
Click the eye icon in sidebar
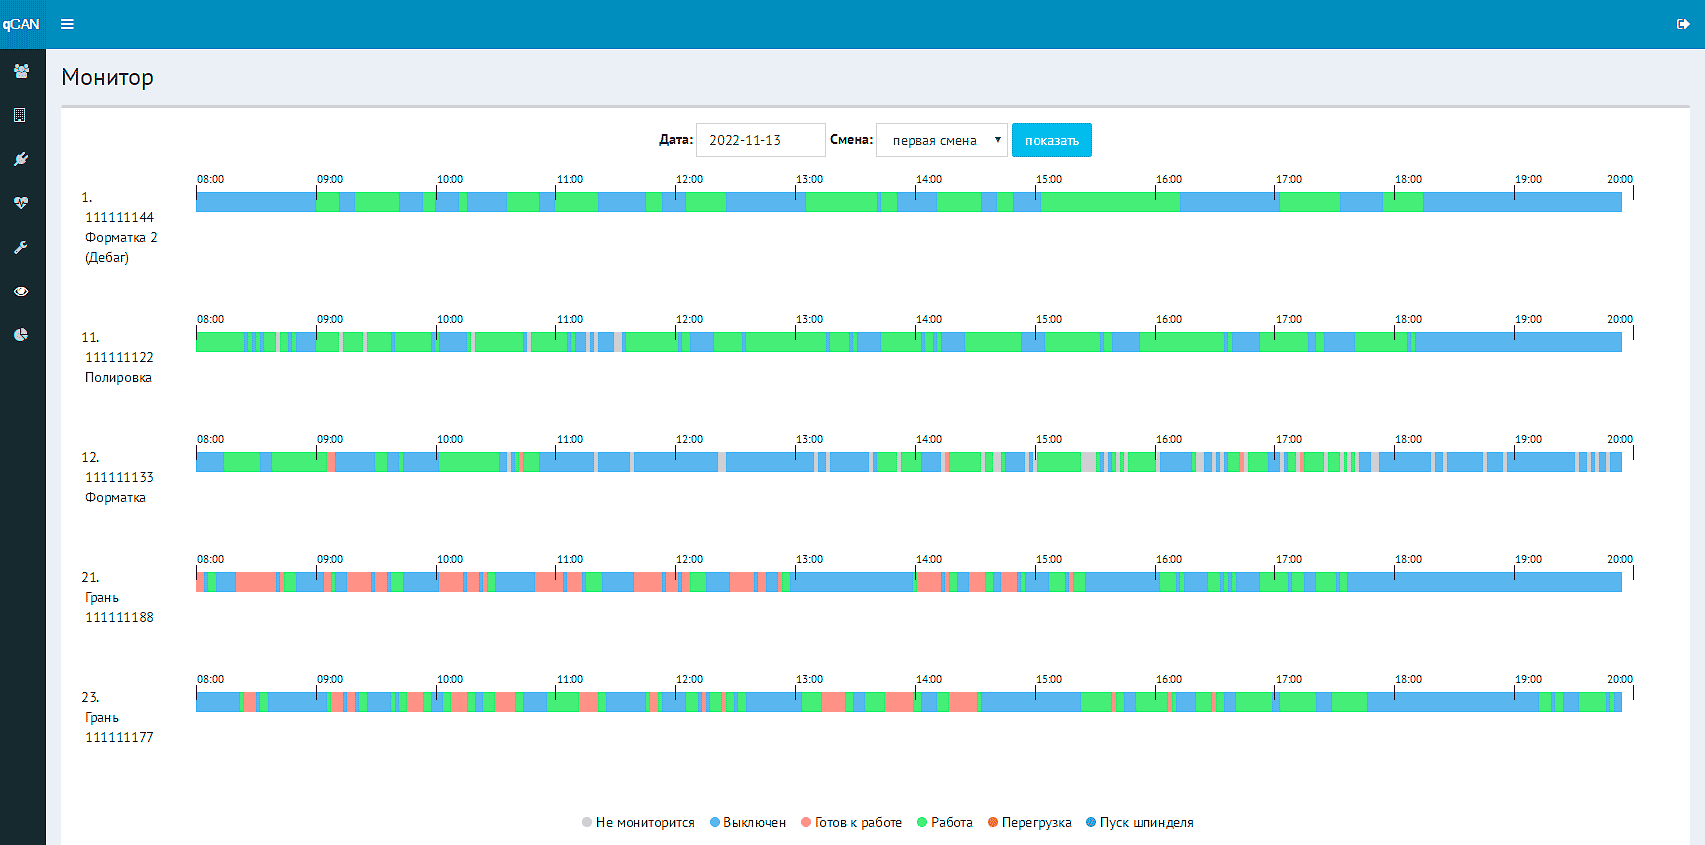coord(21,291)
